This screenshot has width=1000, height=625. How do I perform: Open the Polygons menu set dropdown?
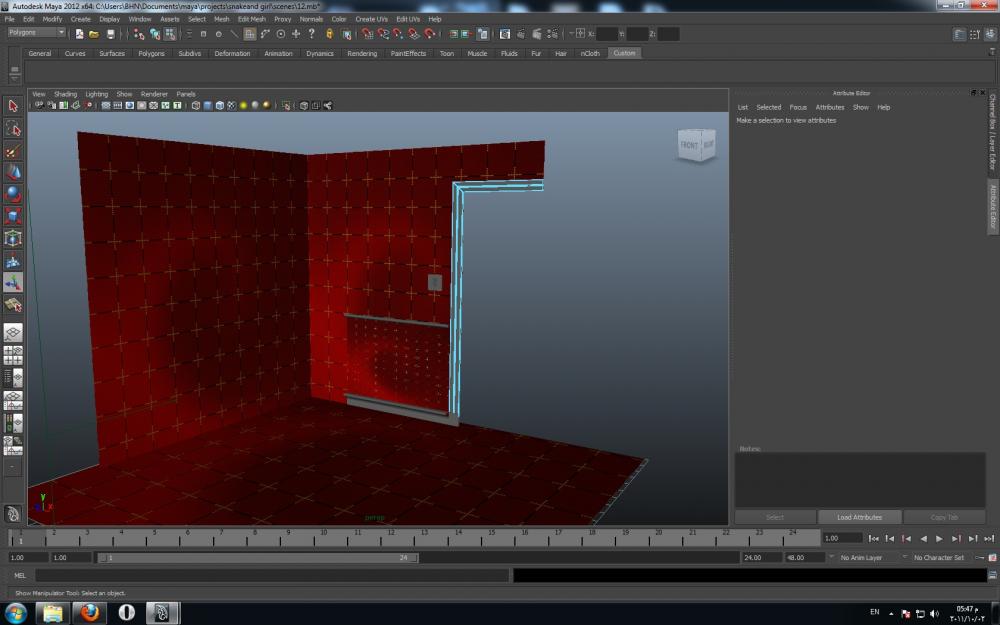[36, 32]
